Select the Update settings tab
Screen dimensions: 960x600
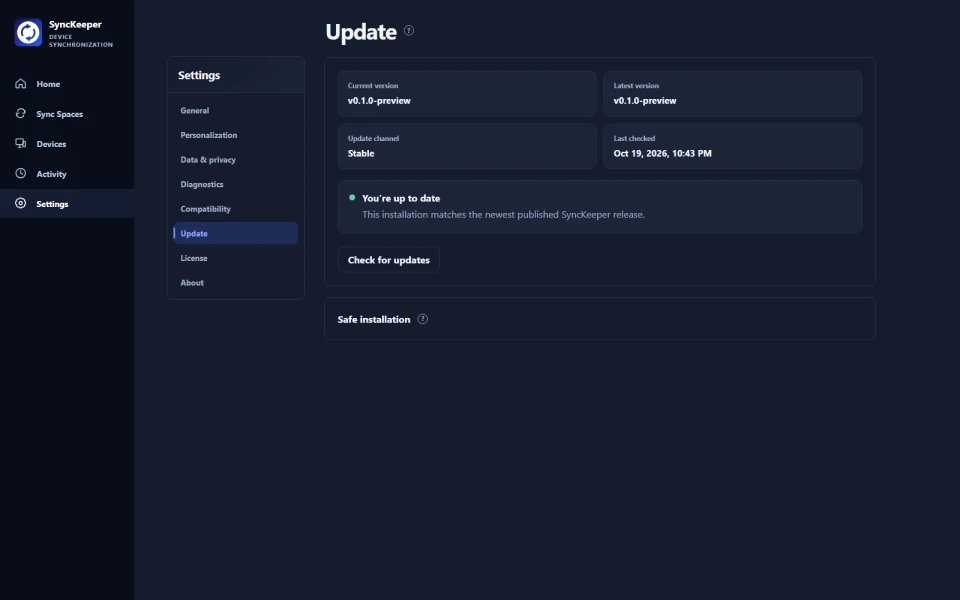(236, 233)
